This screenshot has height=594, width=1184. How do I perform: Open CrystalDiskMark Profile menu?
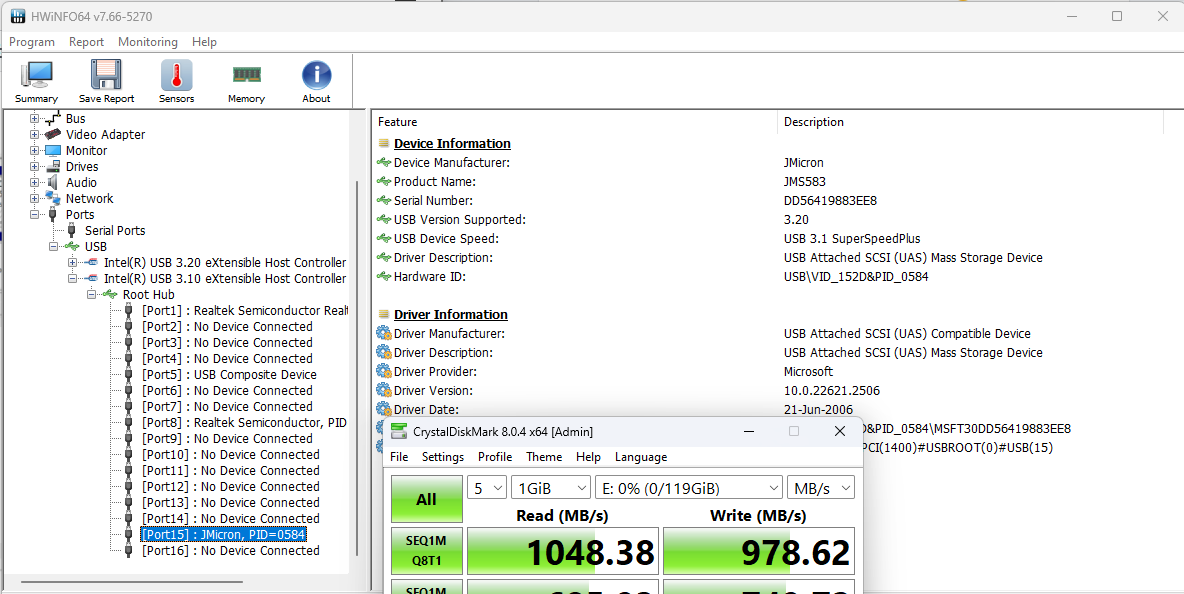tap(495, 457)
